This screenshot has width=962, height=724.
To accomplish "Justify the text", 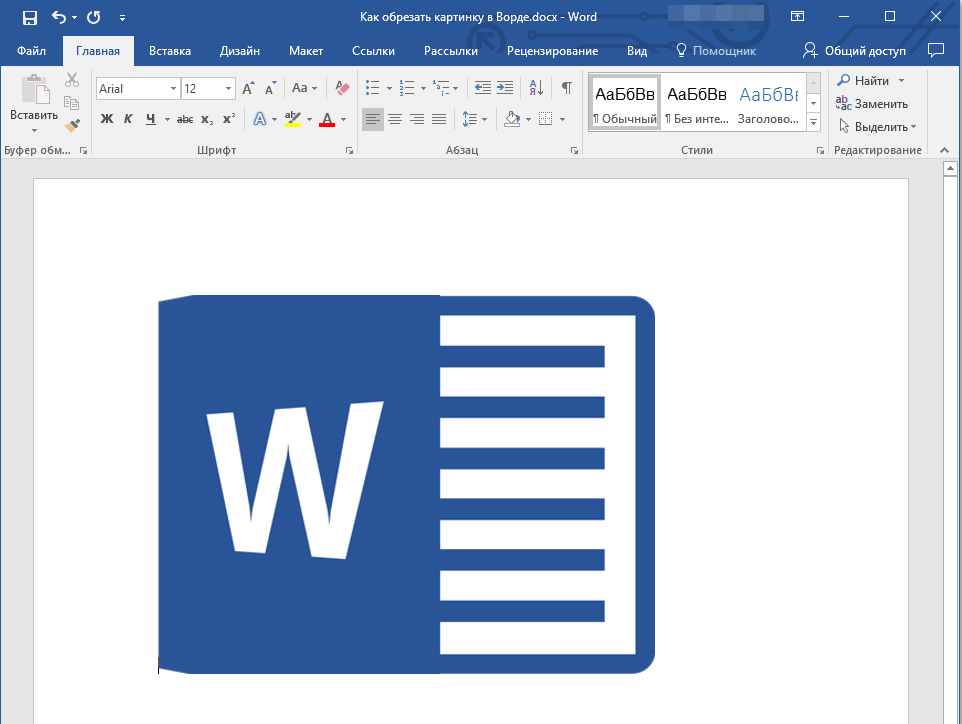I will tap(439, 119).
